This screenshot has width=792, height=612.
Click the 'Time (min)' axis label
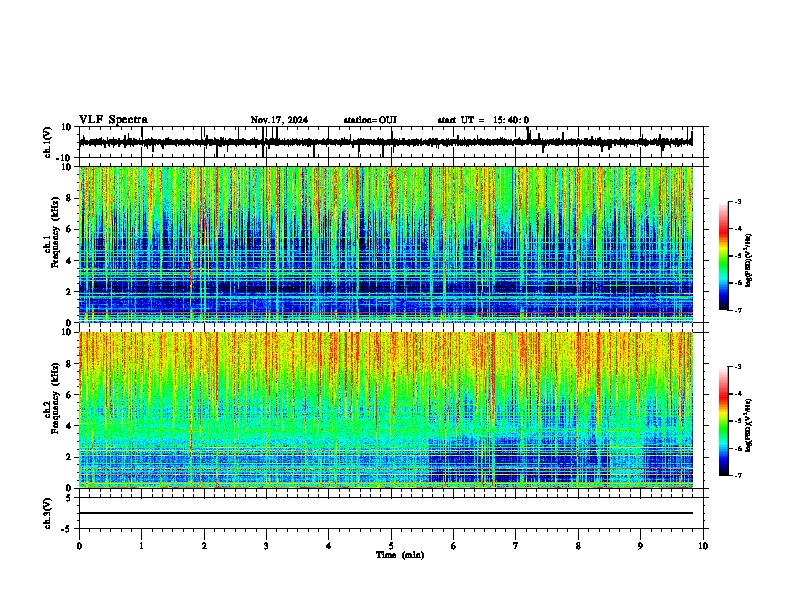400,555
